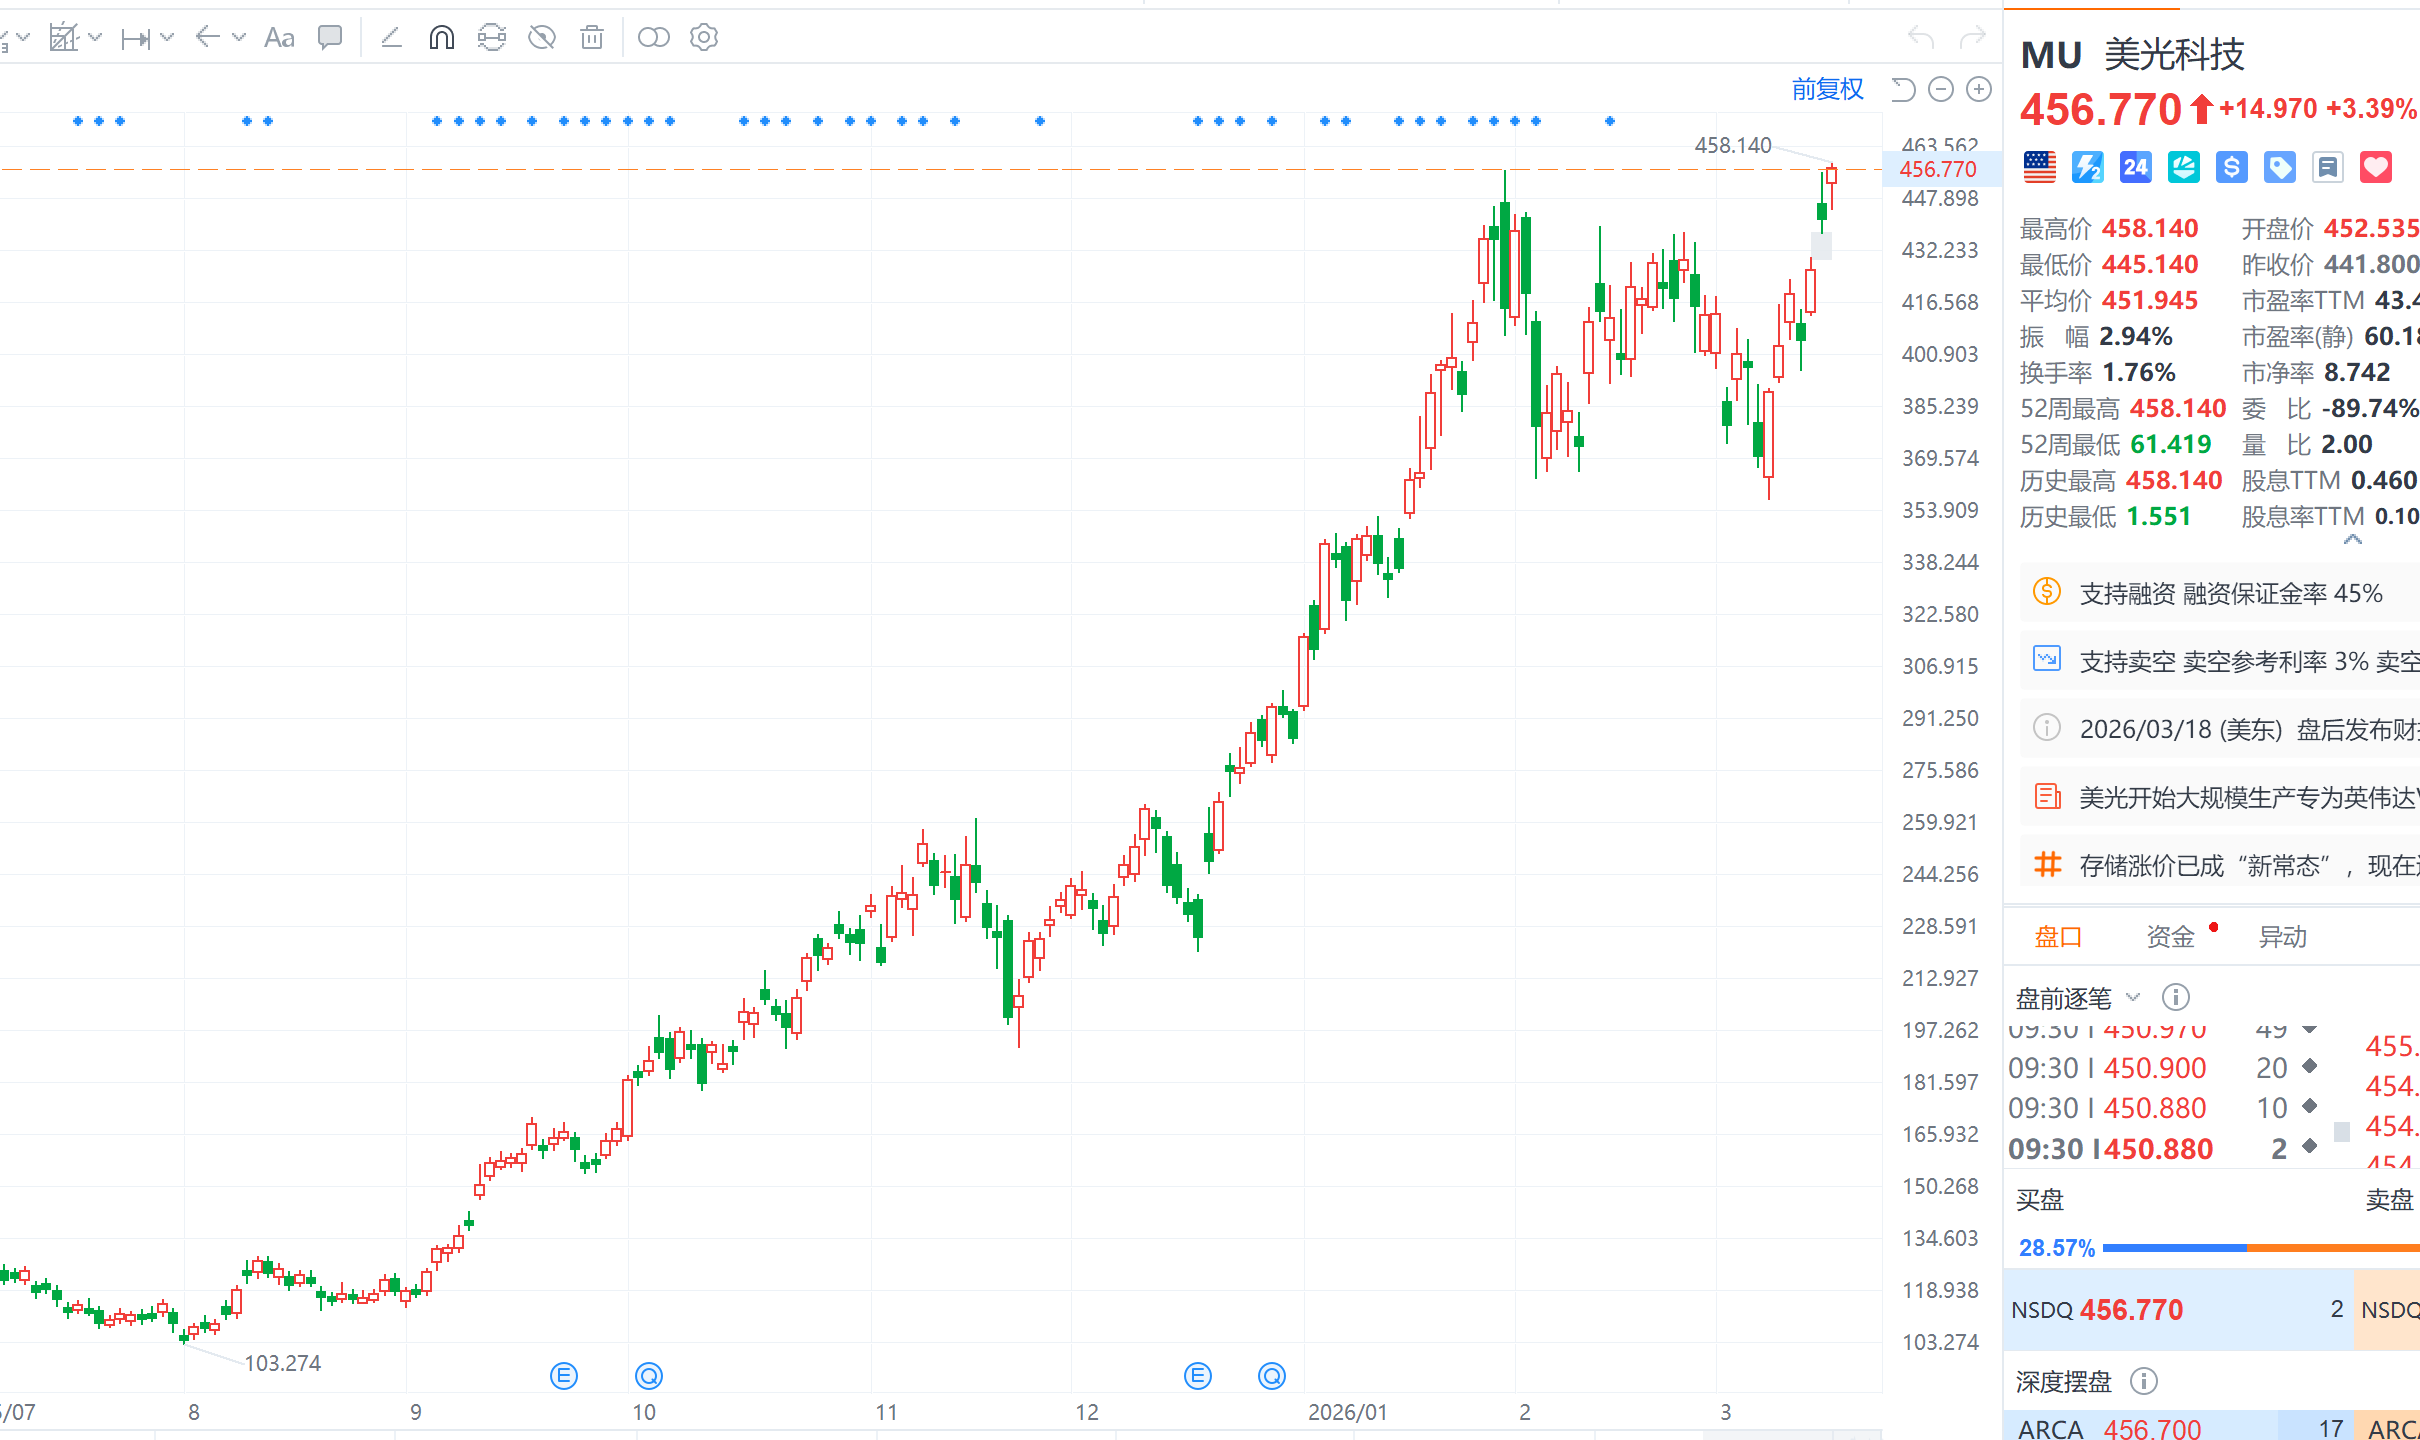2420x1440 pixels.
Task: Open the 支持融资 margin info row
Action: (2230, 594)
